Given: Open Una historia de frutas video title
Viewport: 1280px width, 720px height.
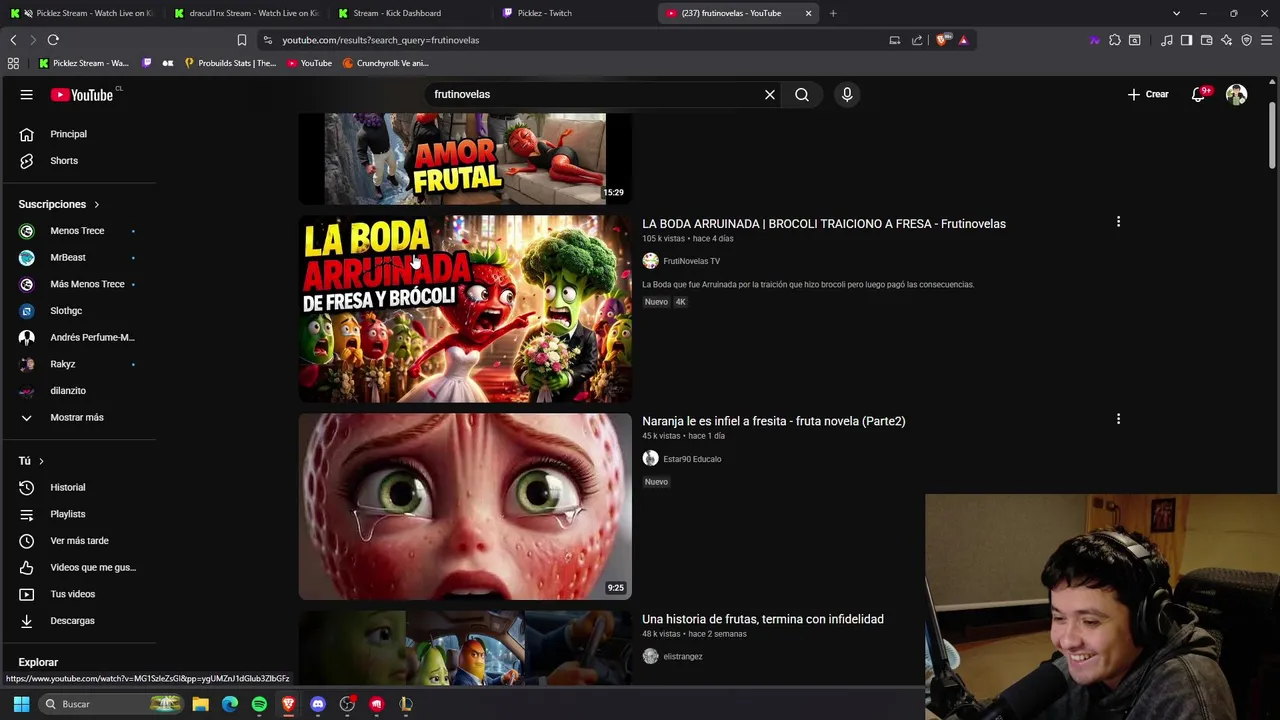Looking at the screenshot, I should 762,619.
